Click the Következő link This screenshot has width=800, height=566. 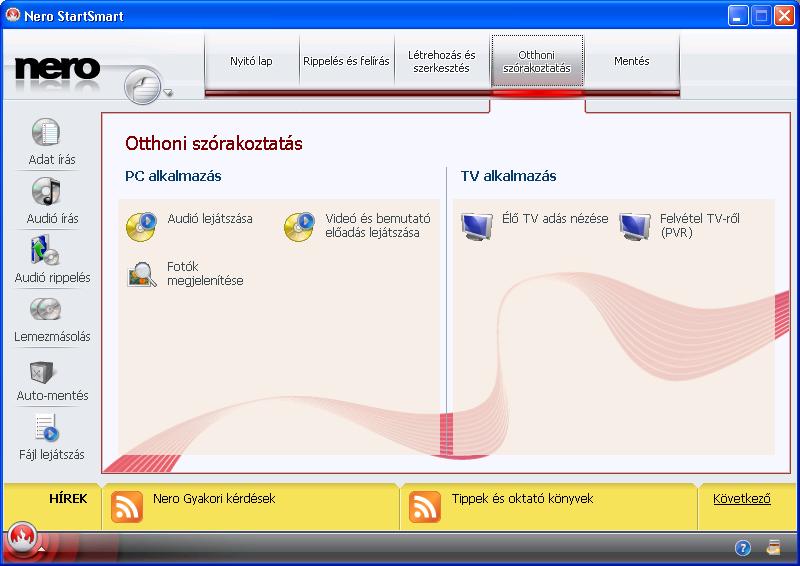pos(741,499)
